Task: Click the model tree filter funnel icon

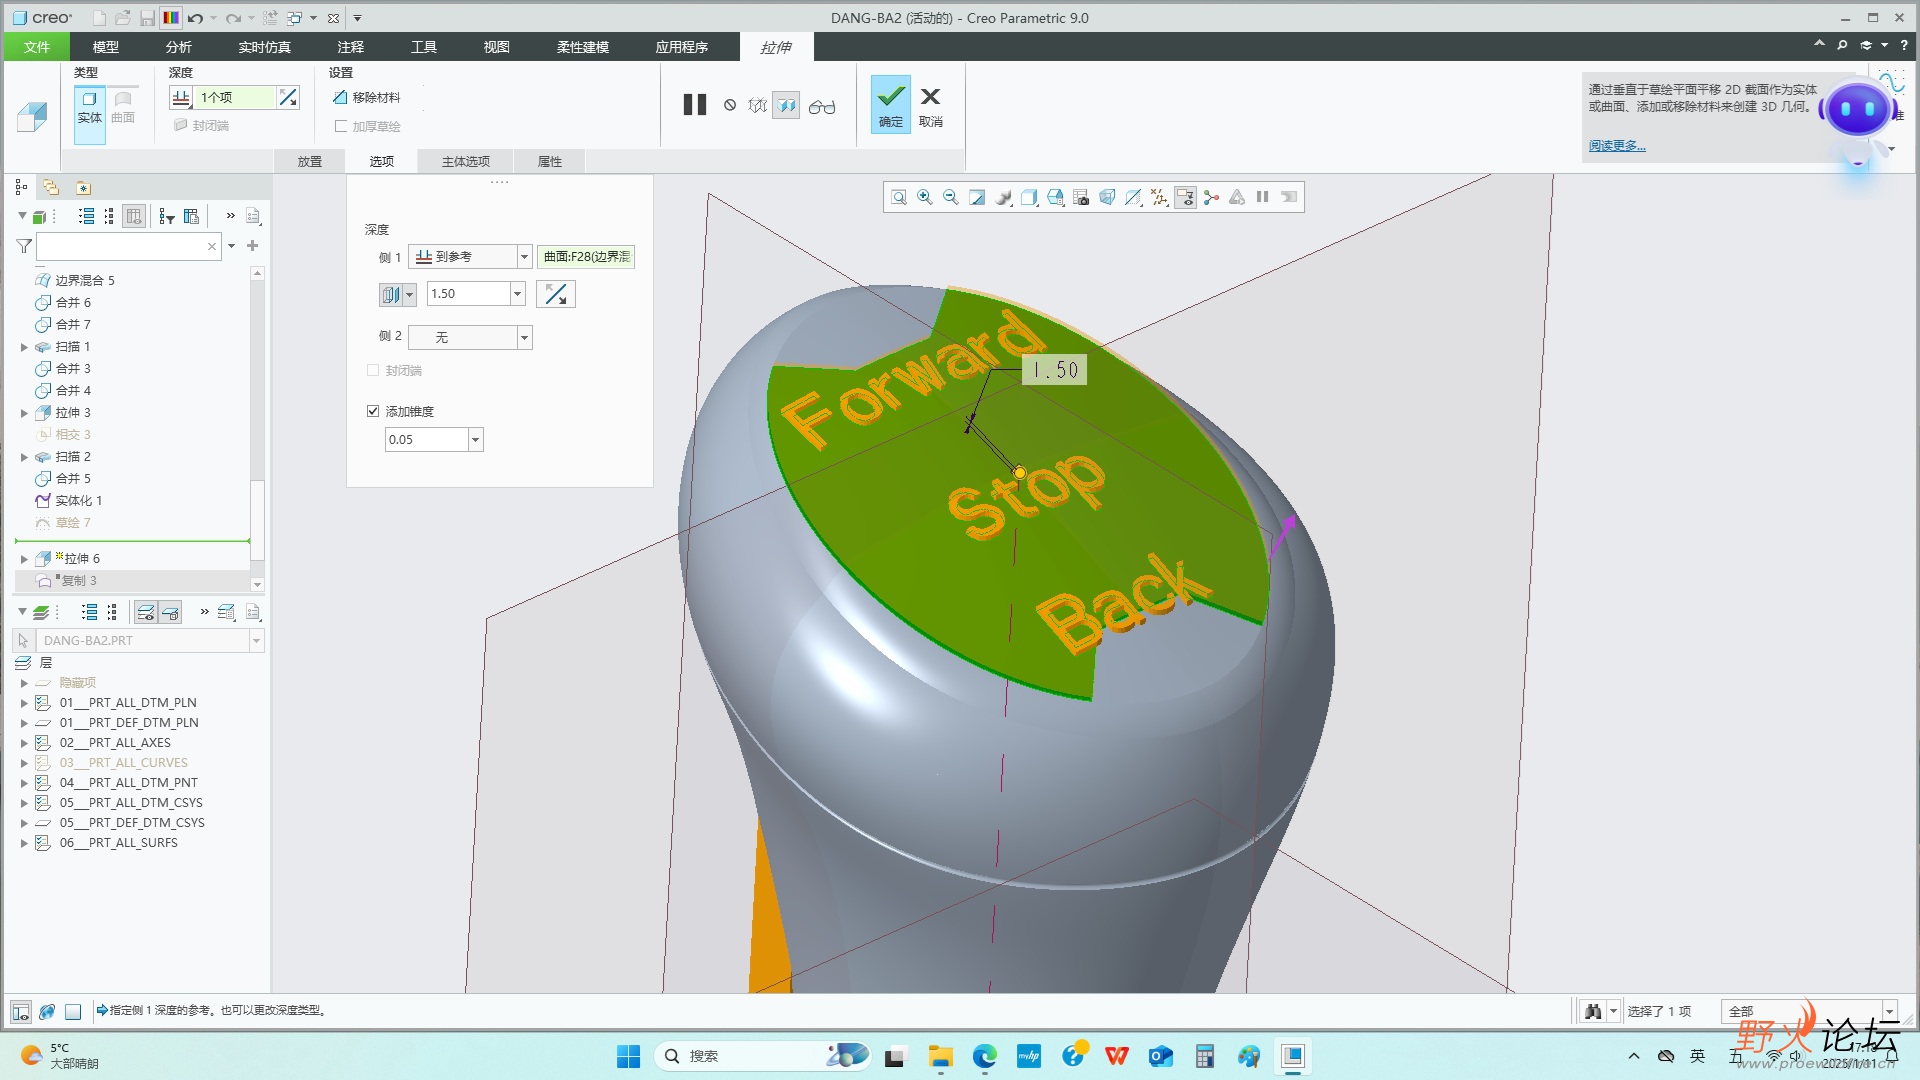Action: (x=24, y=246)
